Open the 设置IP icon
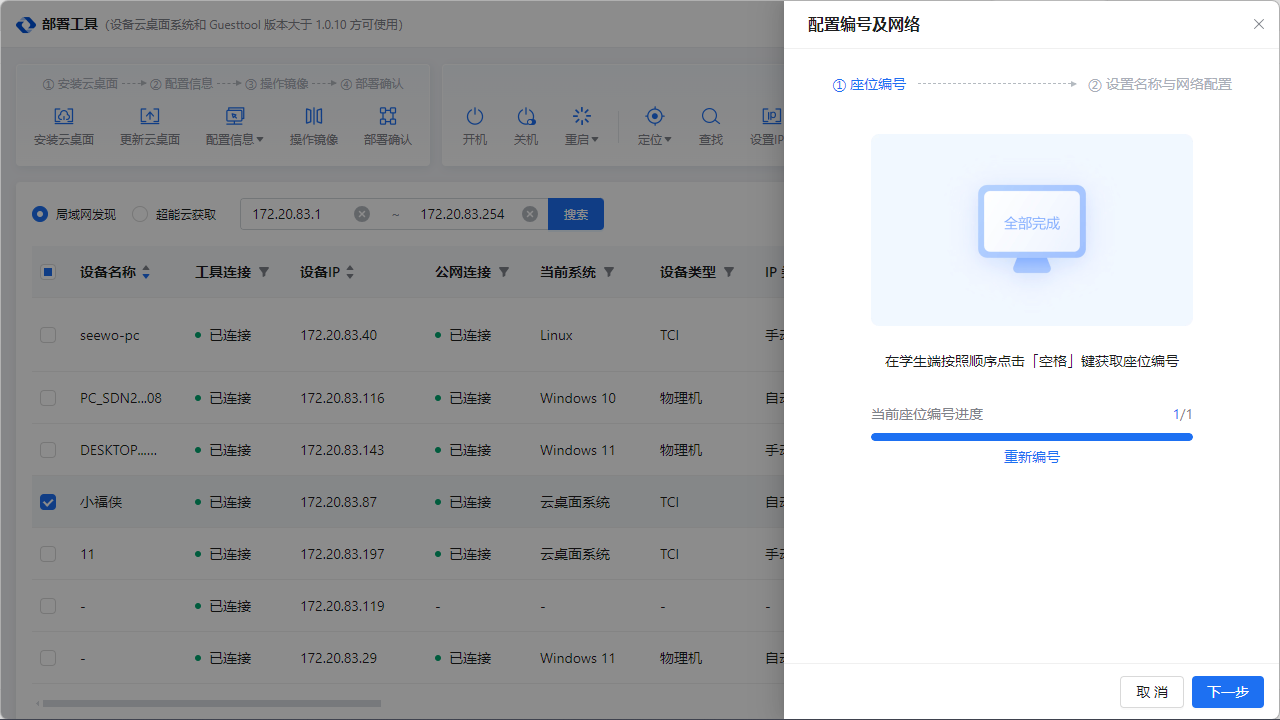 pos(771,116)
